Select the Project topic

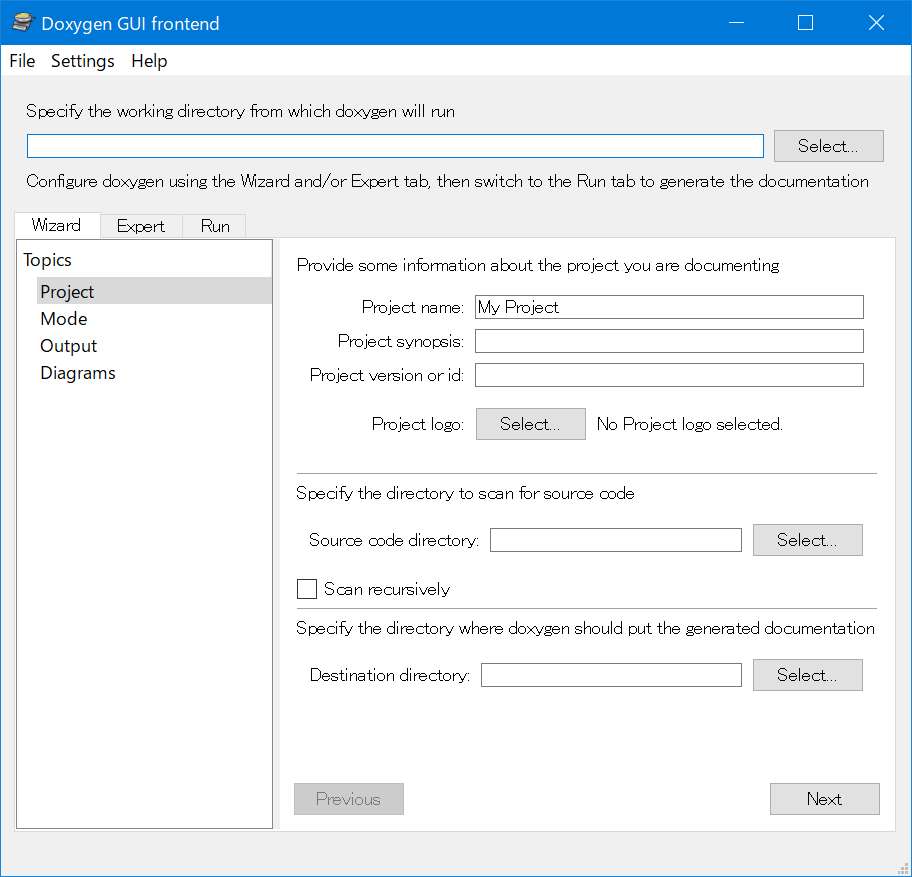pyautogui.click(x=154, y=291)
